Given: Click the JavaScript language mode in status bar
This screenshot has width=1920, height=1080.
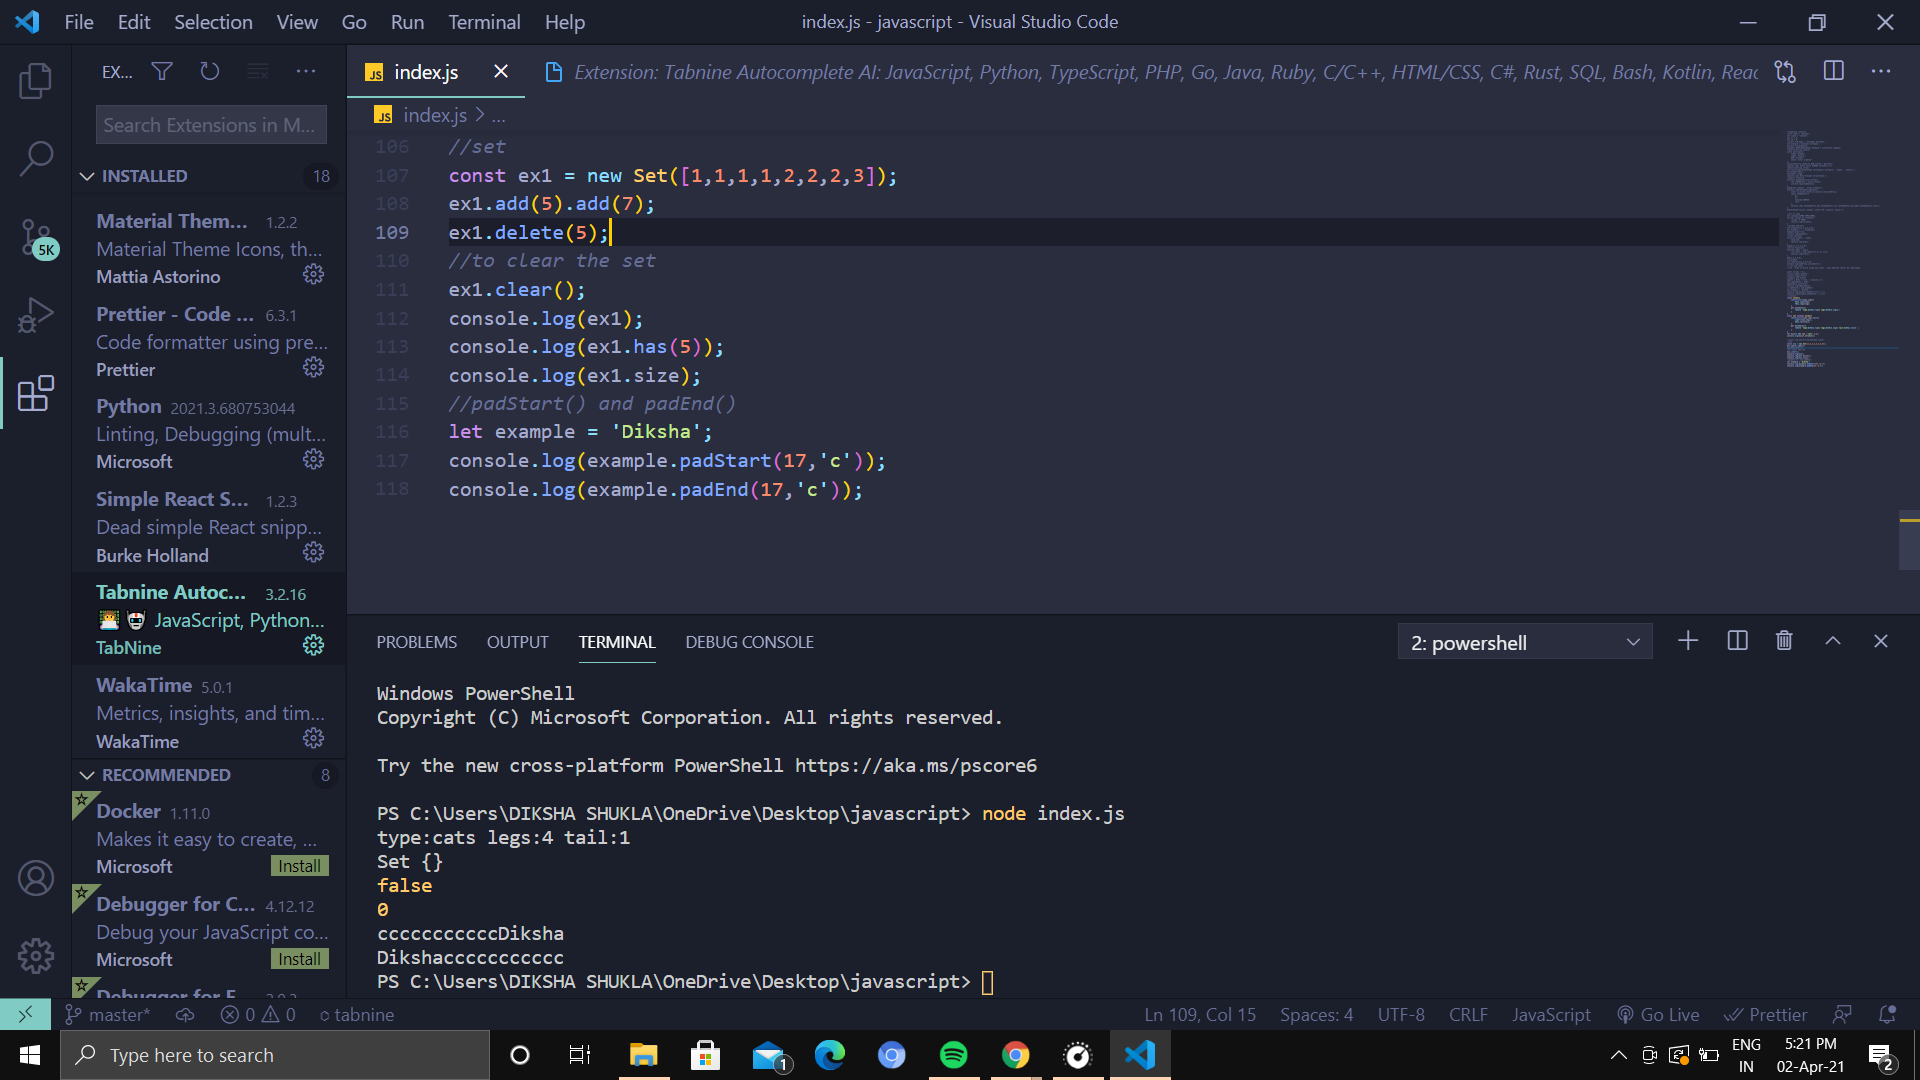Looking at the screenshot, I should [1550, 1014].
